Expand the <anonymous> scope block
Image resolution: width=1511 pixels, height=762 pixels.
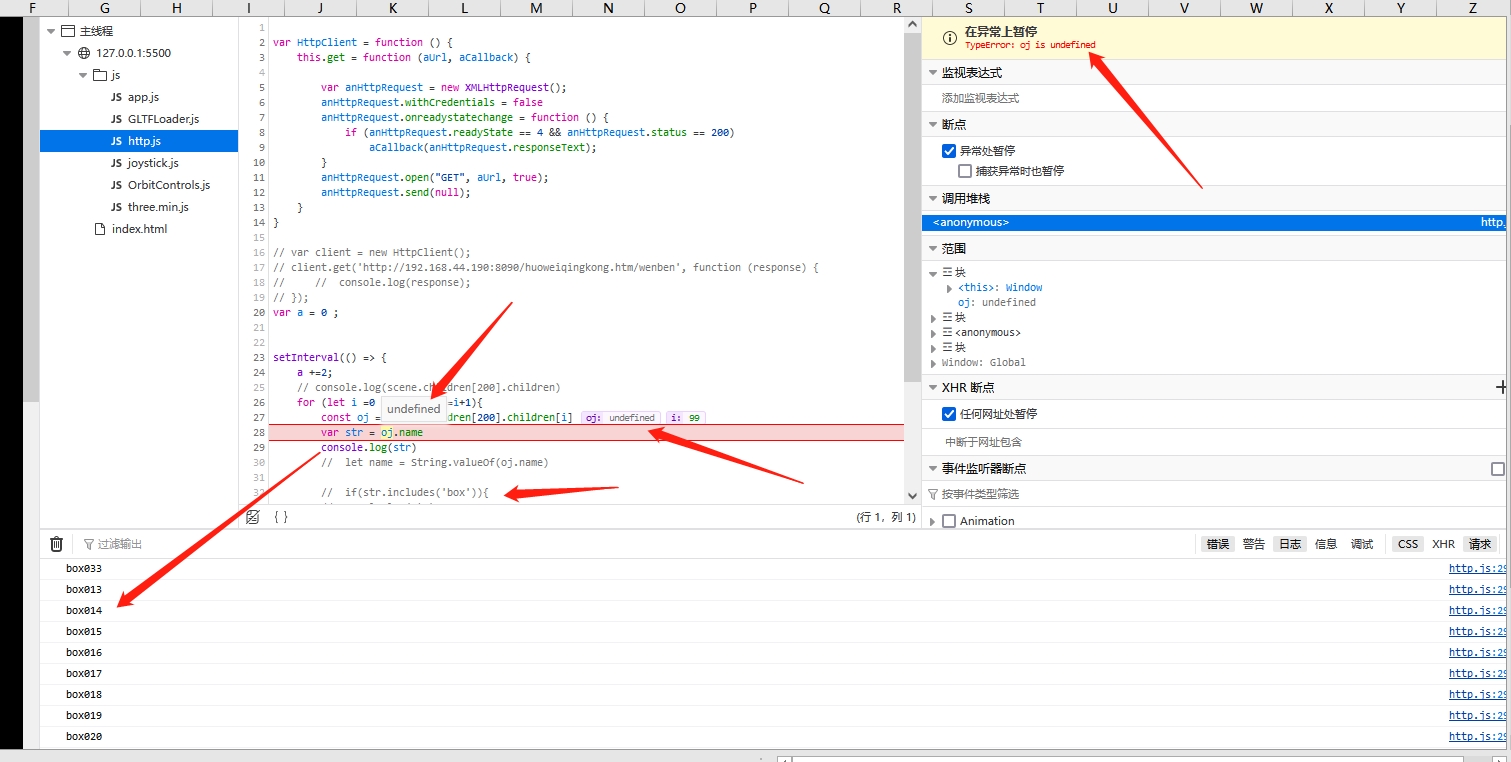pyautogui.click(x=934, y=333)
